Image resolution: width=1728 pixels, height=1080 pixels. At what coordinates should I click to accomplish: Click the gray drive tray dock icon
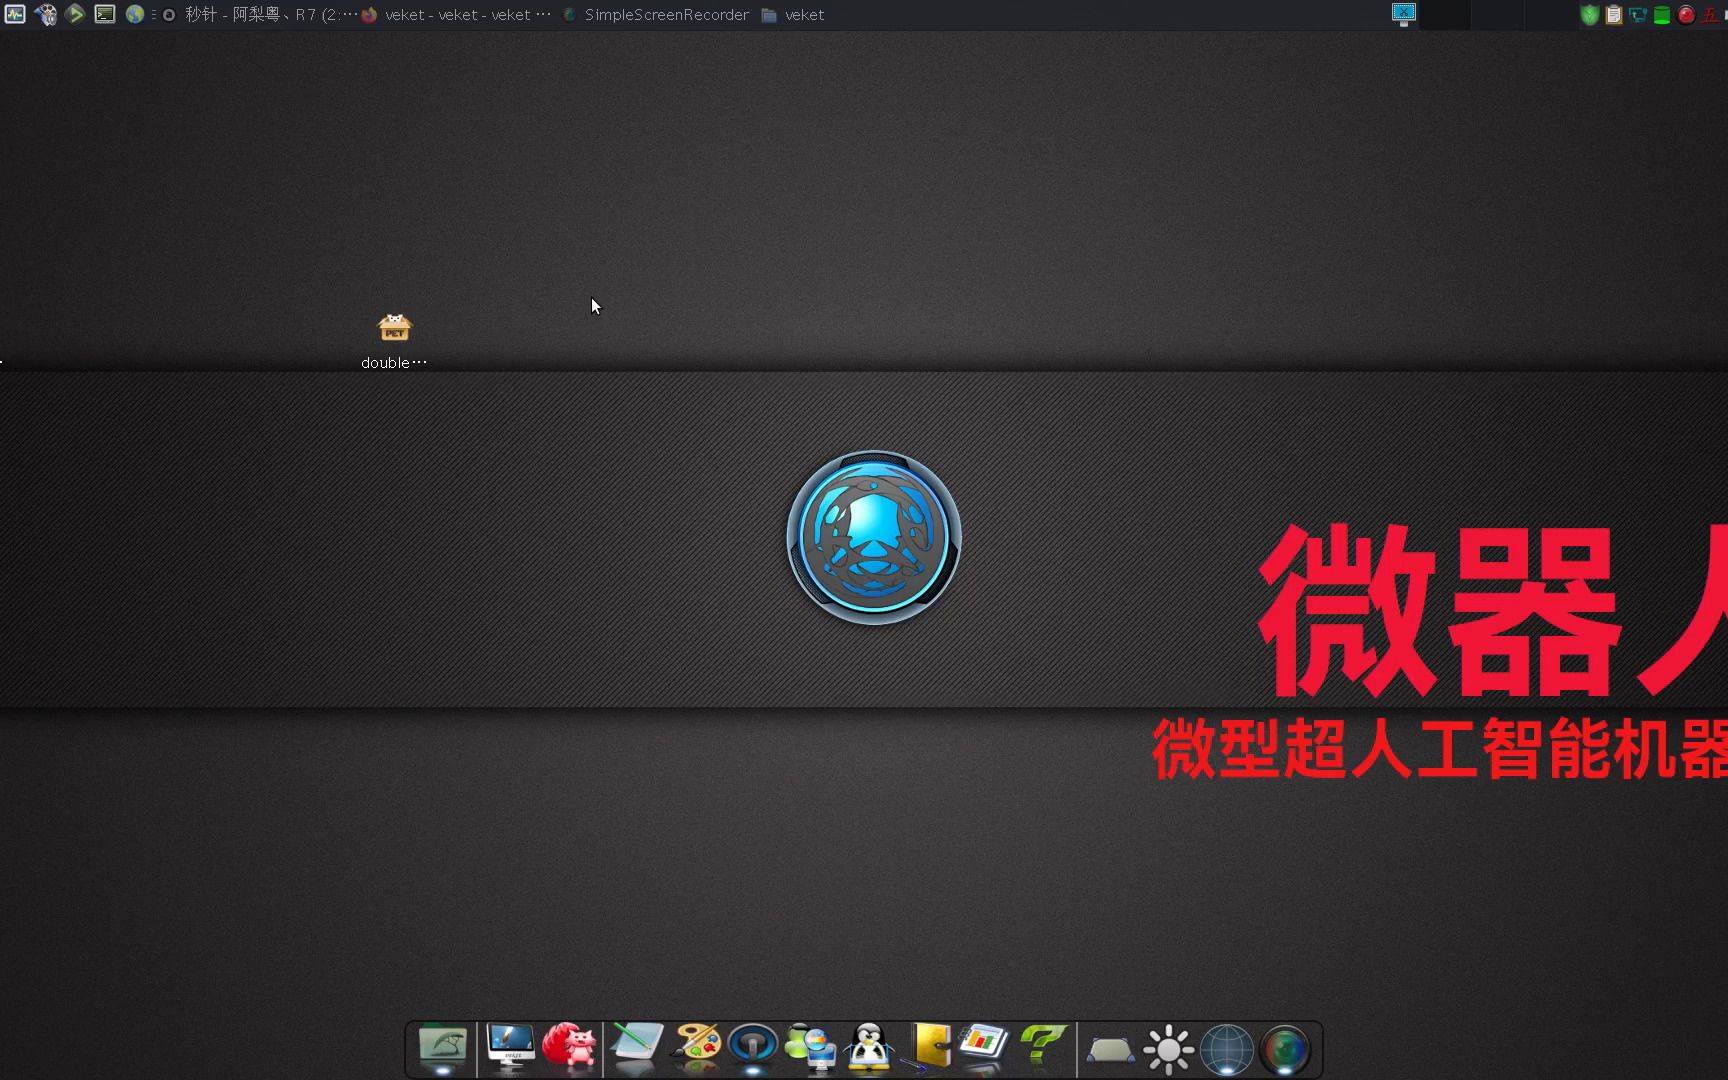1110,1050
